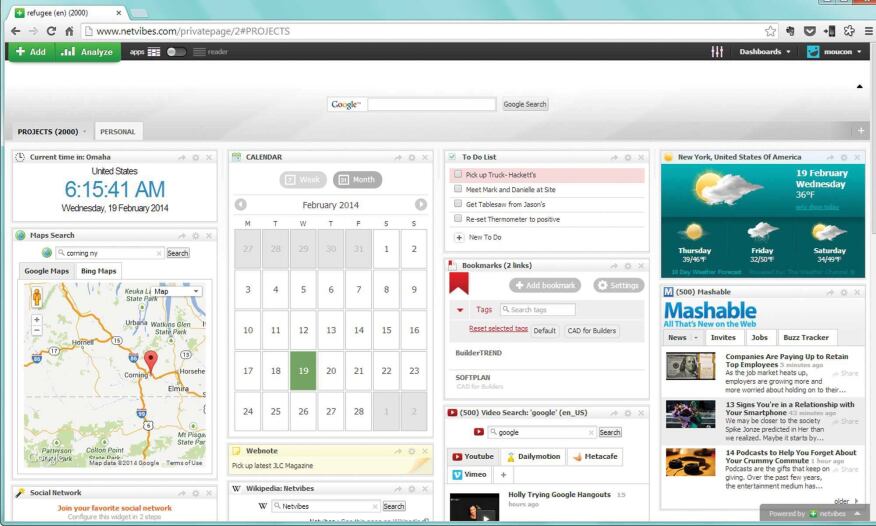Check Pick up Truck-Hackett's task
The height and width of the screenshot is (526, 876).
coord(458,174)
